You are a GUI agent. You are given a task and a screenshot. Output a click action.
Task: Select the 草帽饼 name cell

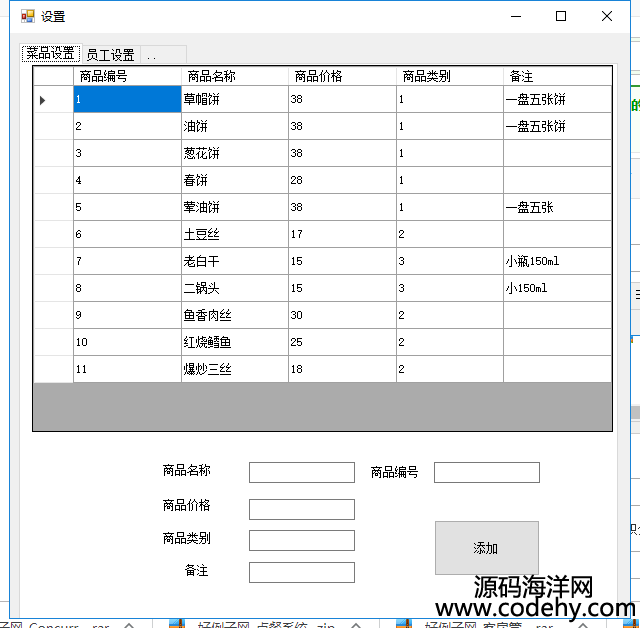235,99
